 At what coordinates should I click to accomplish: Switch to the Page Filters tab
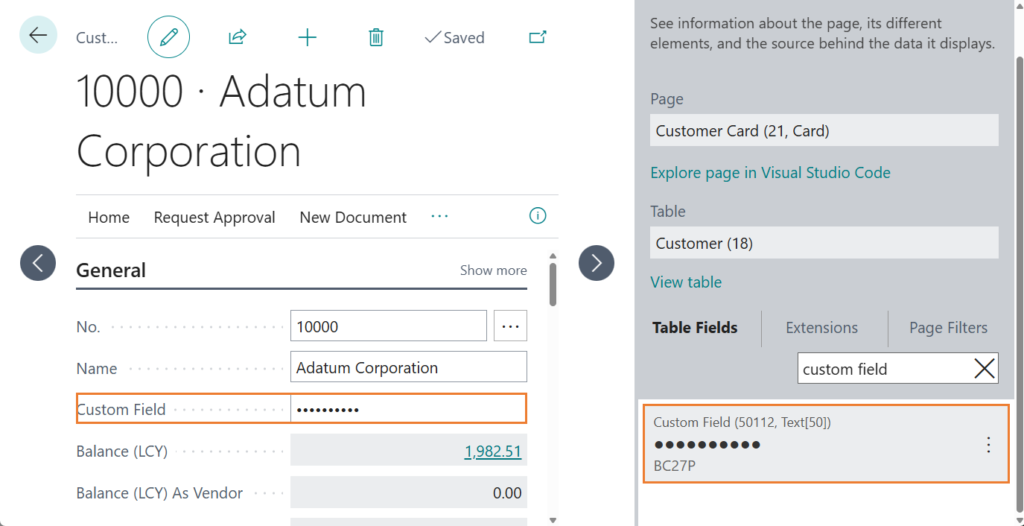(x=947, y=328)
